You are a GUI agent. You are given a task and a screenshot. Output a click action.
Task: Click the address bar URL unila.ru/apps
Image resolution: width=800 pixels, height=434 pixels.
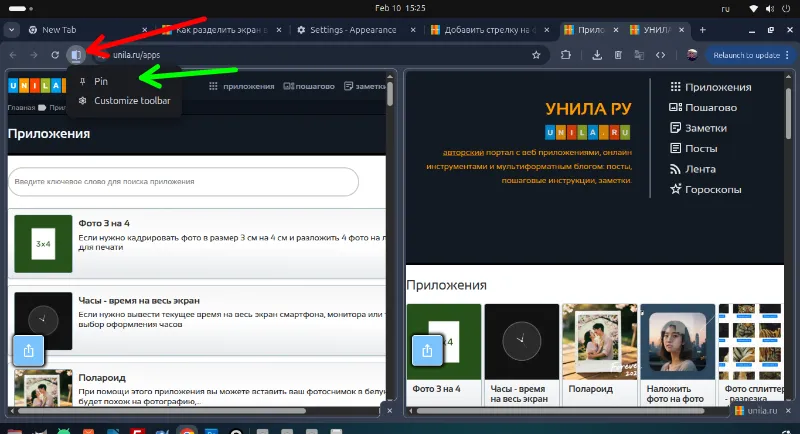tap(136, 55)
